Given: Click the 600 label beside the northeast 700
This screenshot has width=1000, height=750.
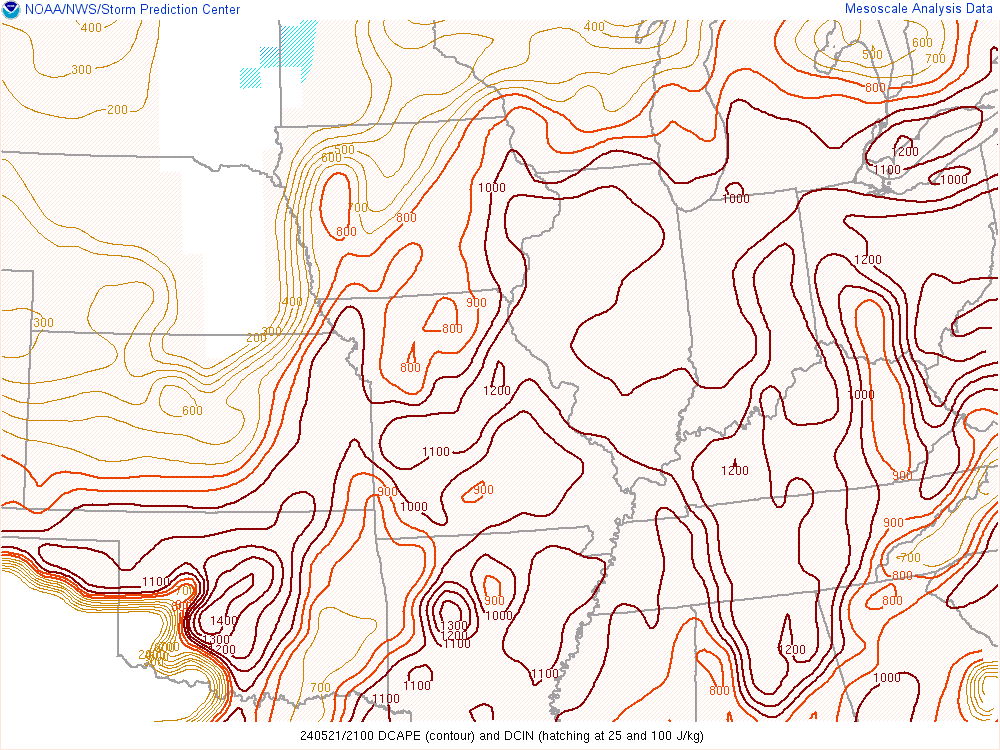Looking at the screenshot, I should point(922,43).
